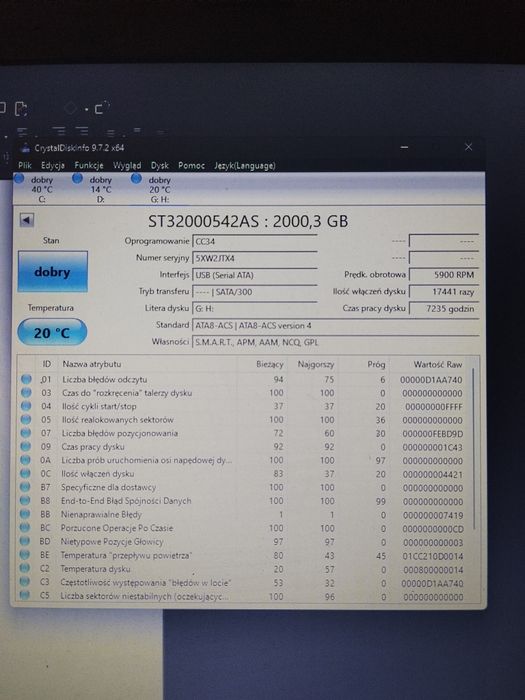Click the Tryb transferu field SATA/300
Screen dimensions: 525x700
point(254,292)
